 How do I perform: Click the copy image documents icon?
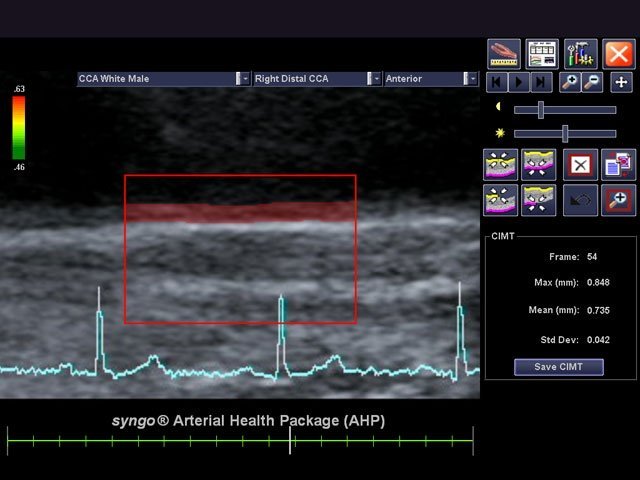click(618, 164)
